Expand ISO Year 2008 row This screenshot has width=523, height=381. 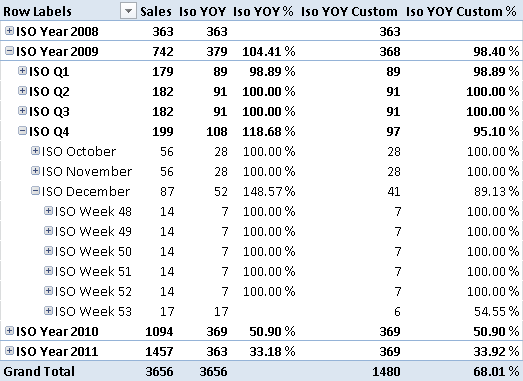tap(9, 31)
